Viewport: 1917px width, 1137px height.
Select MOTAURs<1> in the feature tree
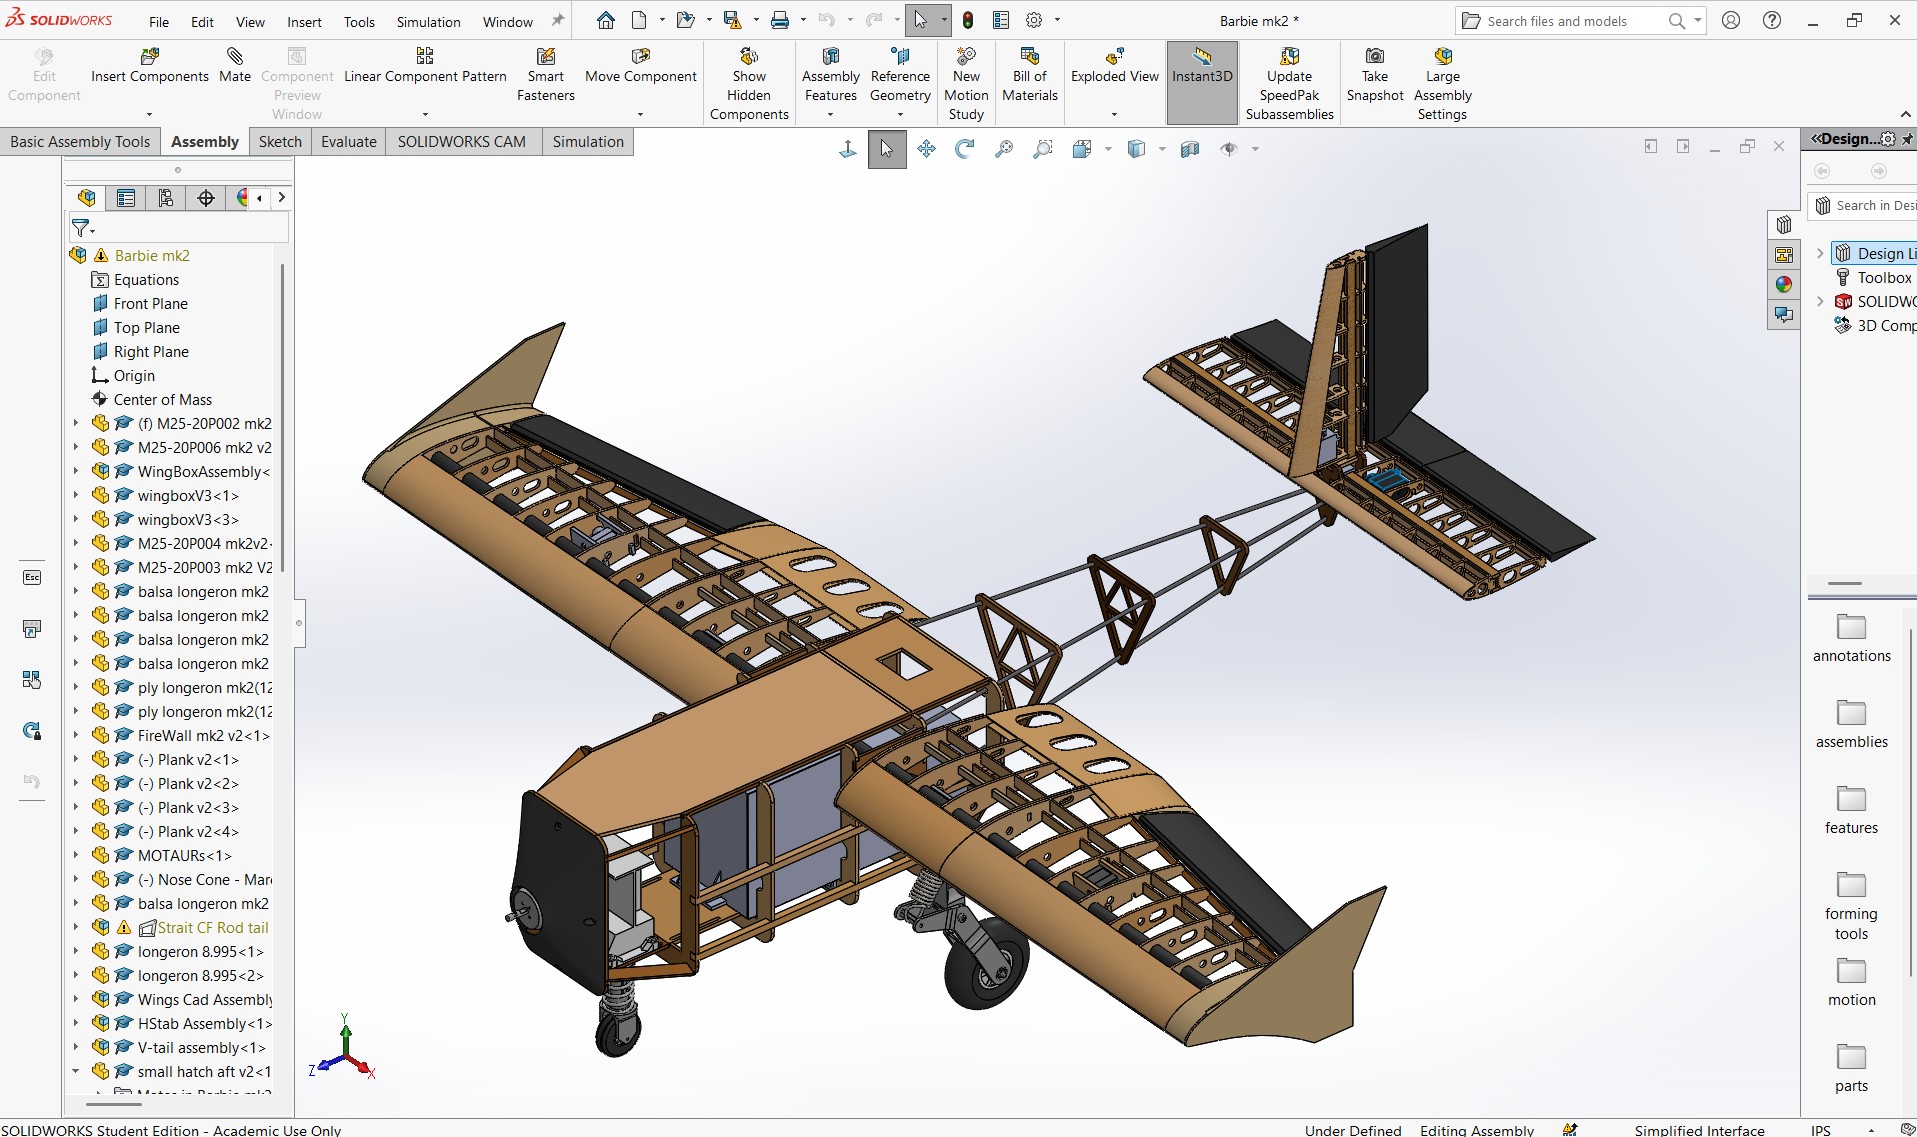point(185,855)
